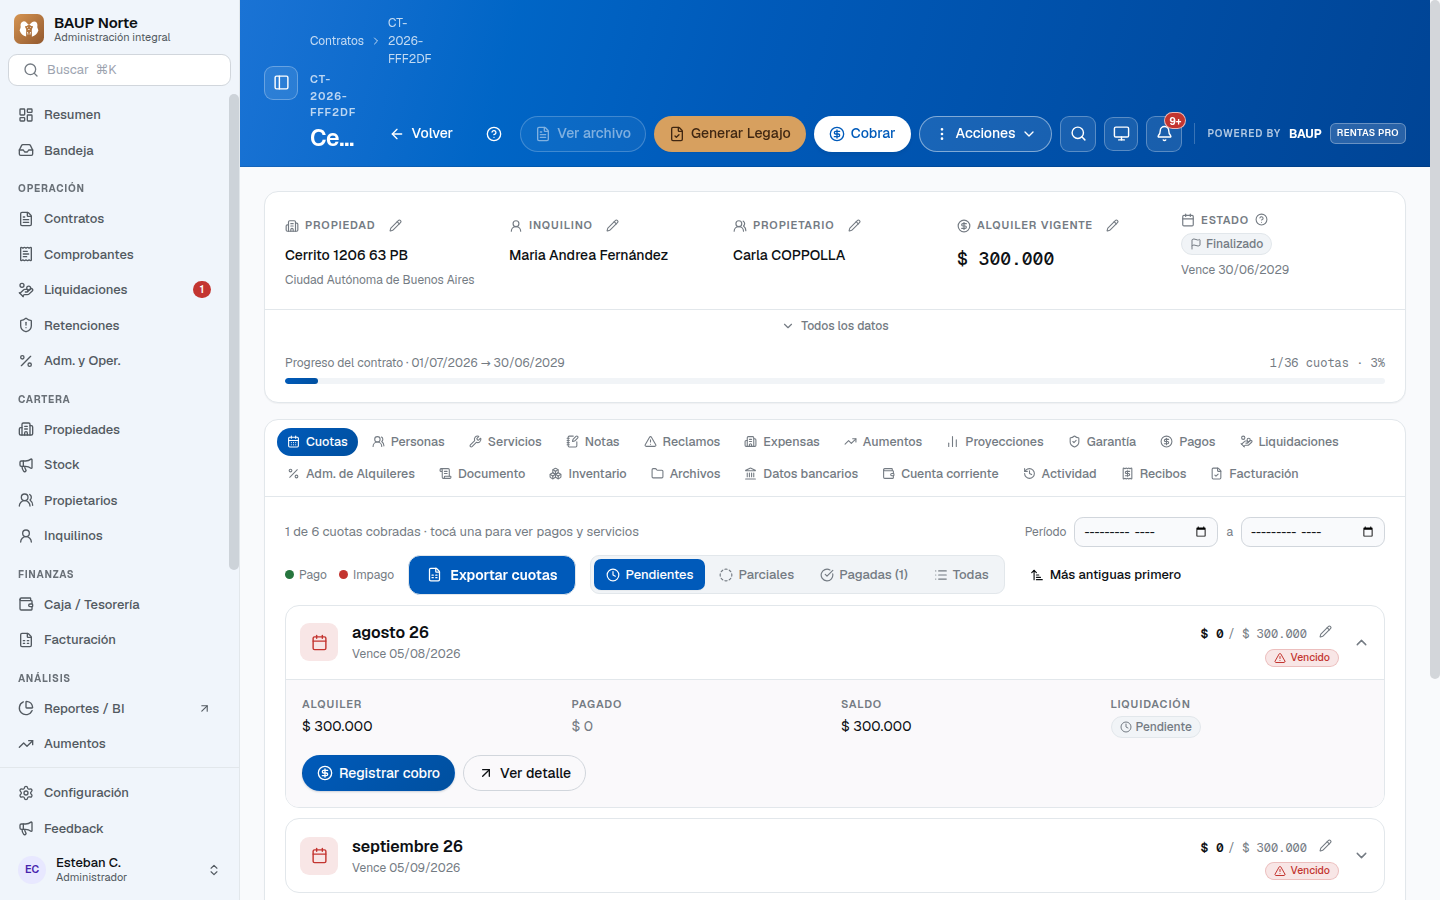This screenshot has height=900, width=1440.
Task: Select the Pendientes filter
Action: (650, 575)
